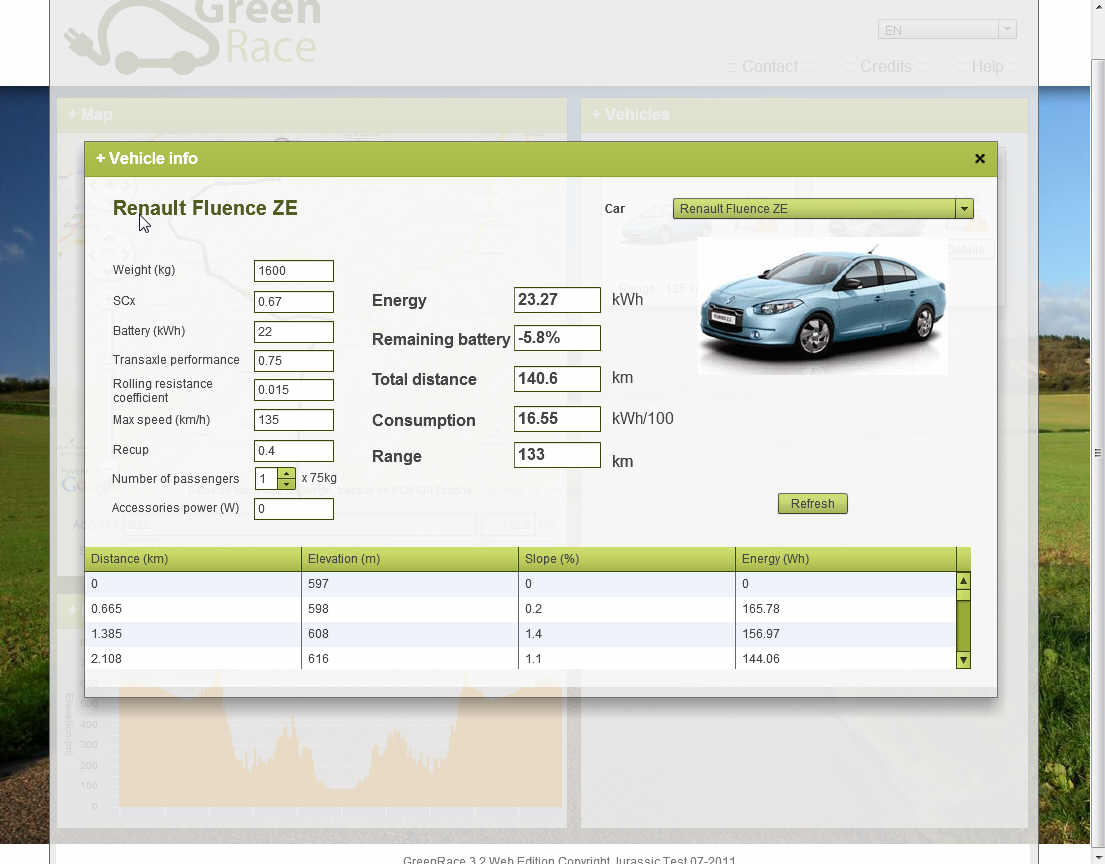1105x864 pixels.
Task: Click the Refresh button
Action: click(813, 504)
